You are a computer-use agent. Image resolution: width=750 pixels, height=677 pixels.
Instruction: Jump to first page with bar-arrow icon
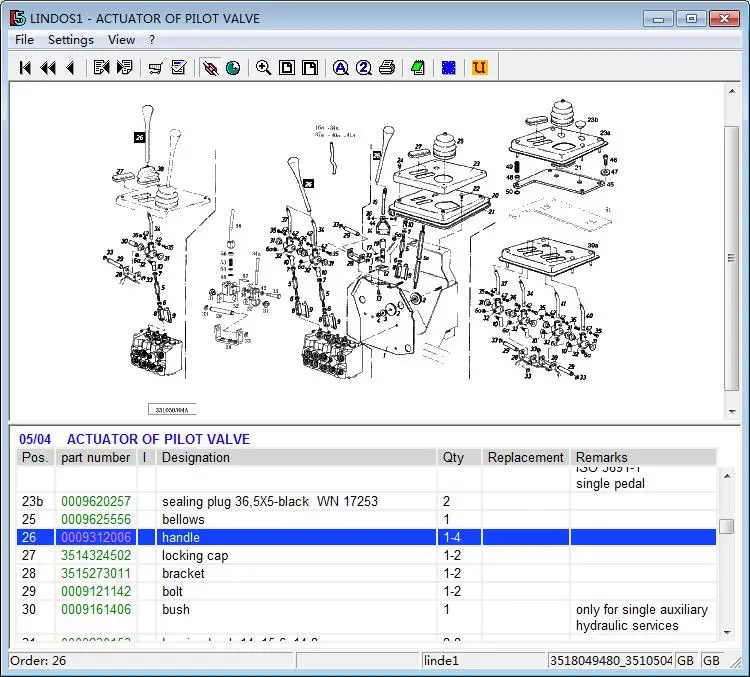[x=25, y=67]
